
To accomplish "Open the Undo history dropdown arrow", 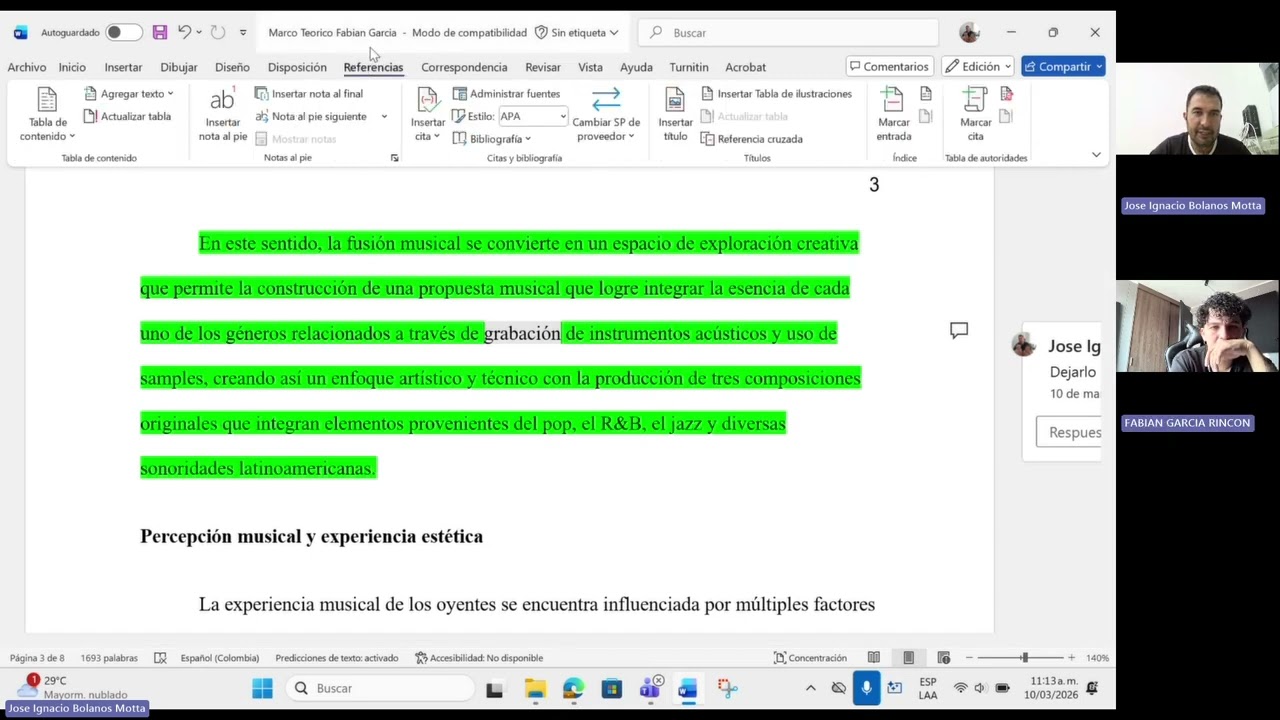I will [199, 33].
